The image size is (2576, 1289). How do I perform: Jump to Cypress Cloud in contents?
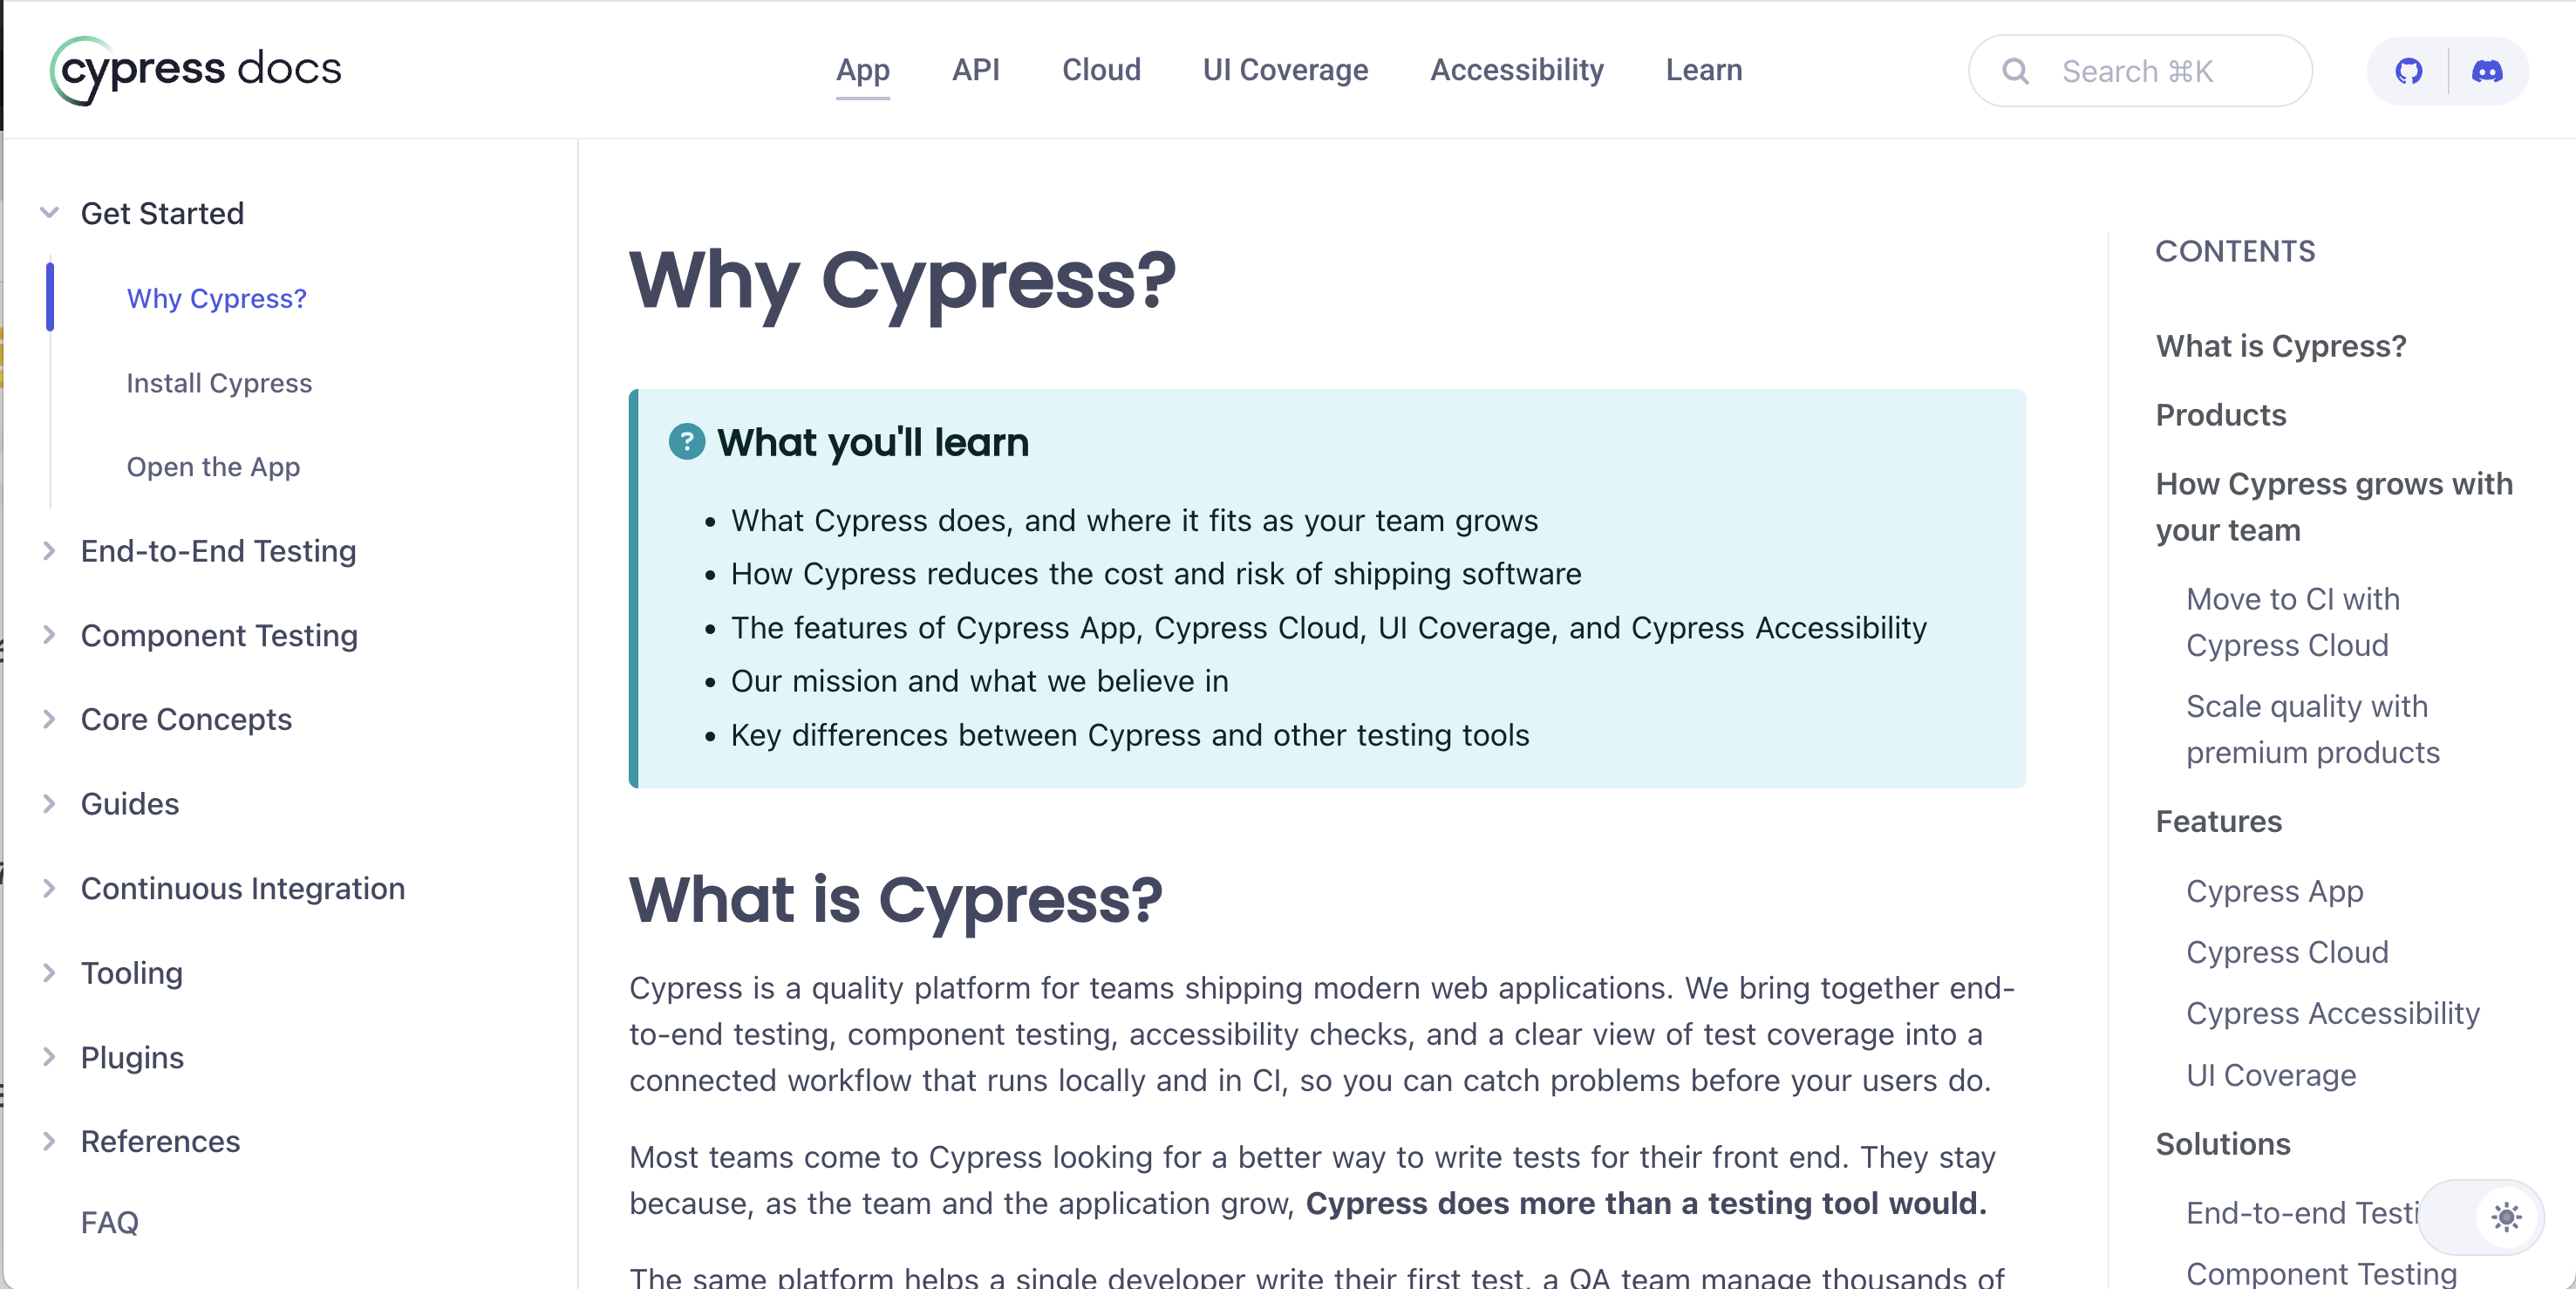pos(2287,952)
